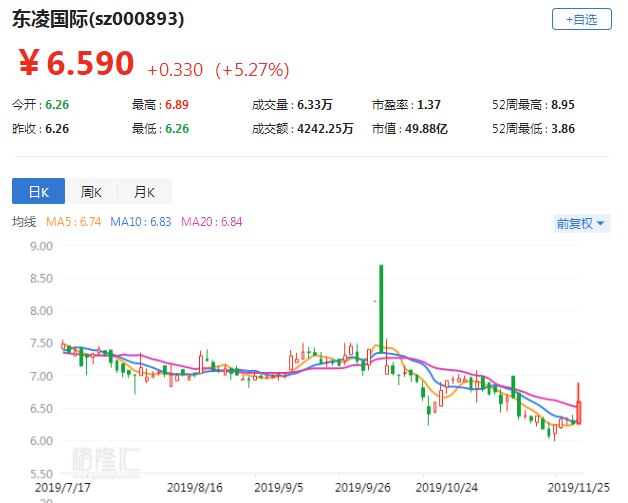This screenshot has width=628, height=503.
Task: Select the current price ¥6.590
Action: (x=76, y=63)
